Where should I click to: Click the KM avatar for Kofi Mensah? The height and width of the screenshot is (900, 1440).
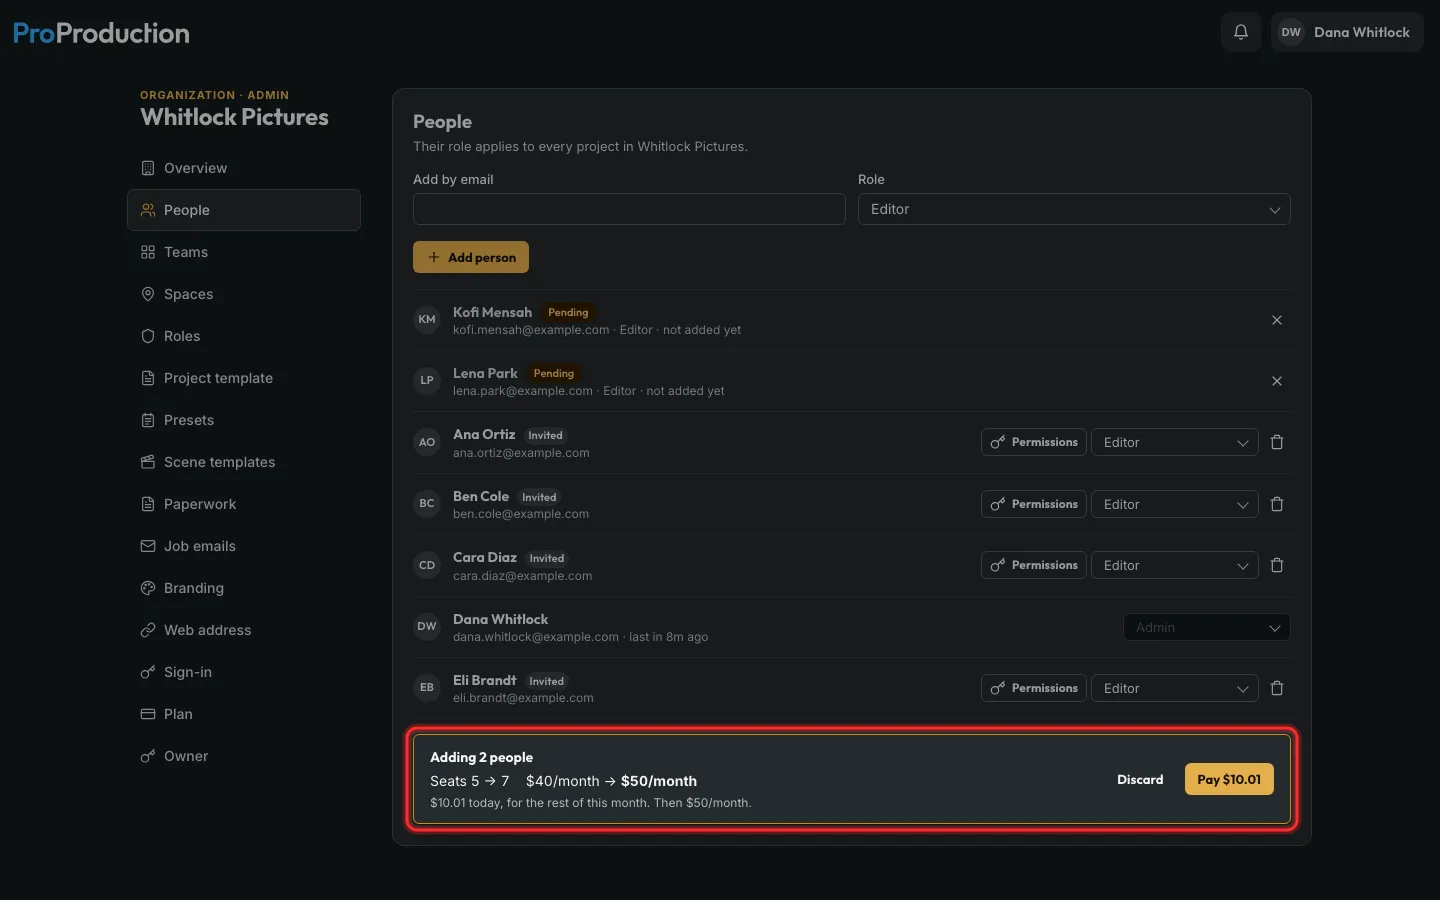point(427,320)
